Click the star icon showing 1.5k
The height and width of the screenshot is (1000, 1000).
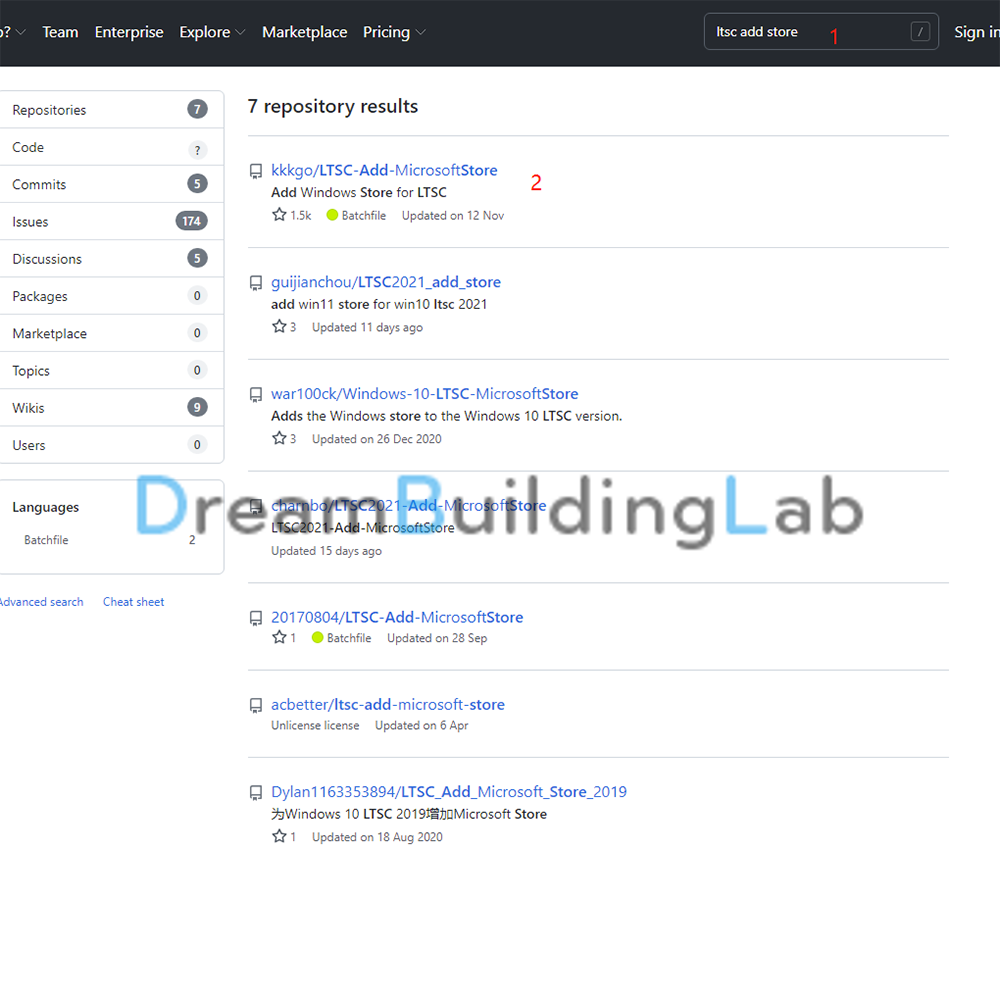[279, 215]
